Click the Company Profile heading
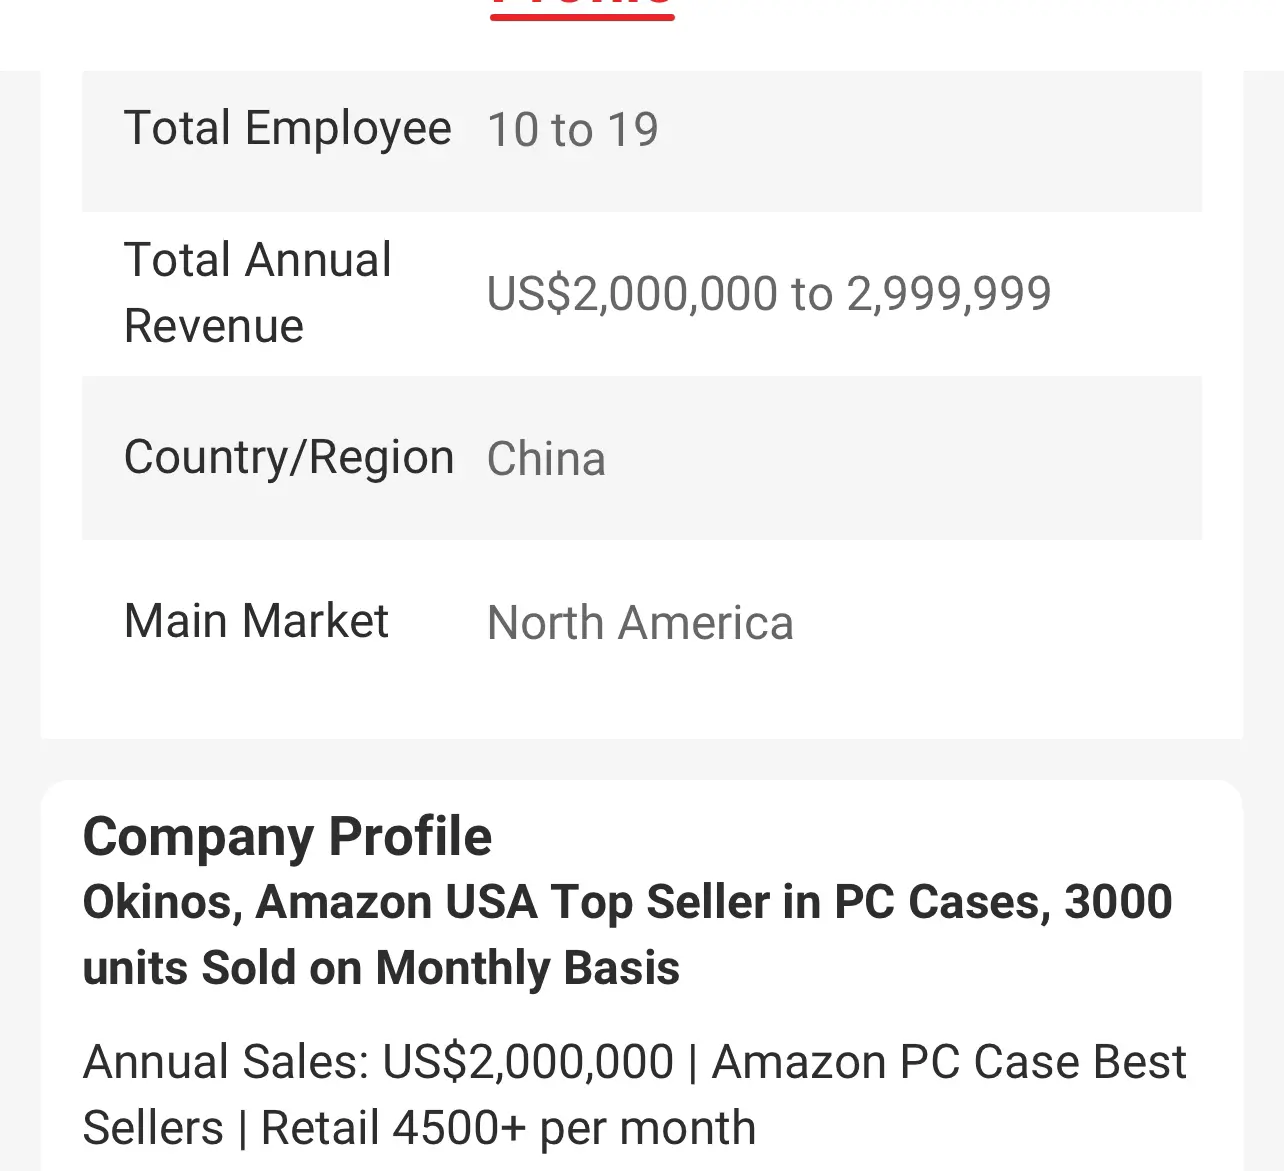 pos(287,837)
